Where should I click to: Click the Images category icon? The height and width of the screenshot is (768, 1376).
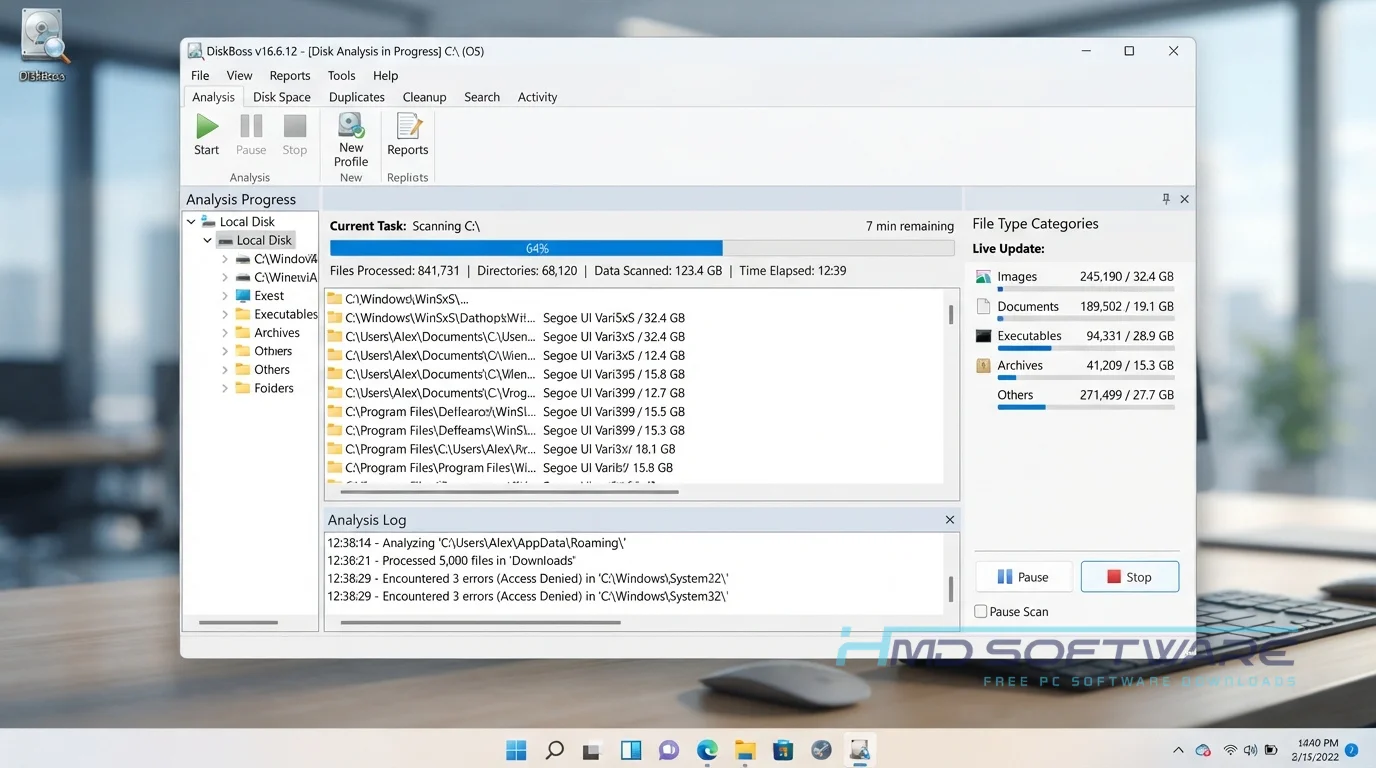983,277
